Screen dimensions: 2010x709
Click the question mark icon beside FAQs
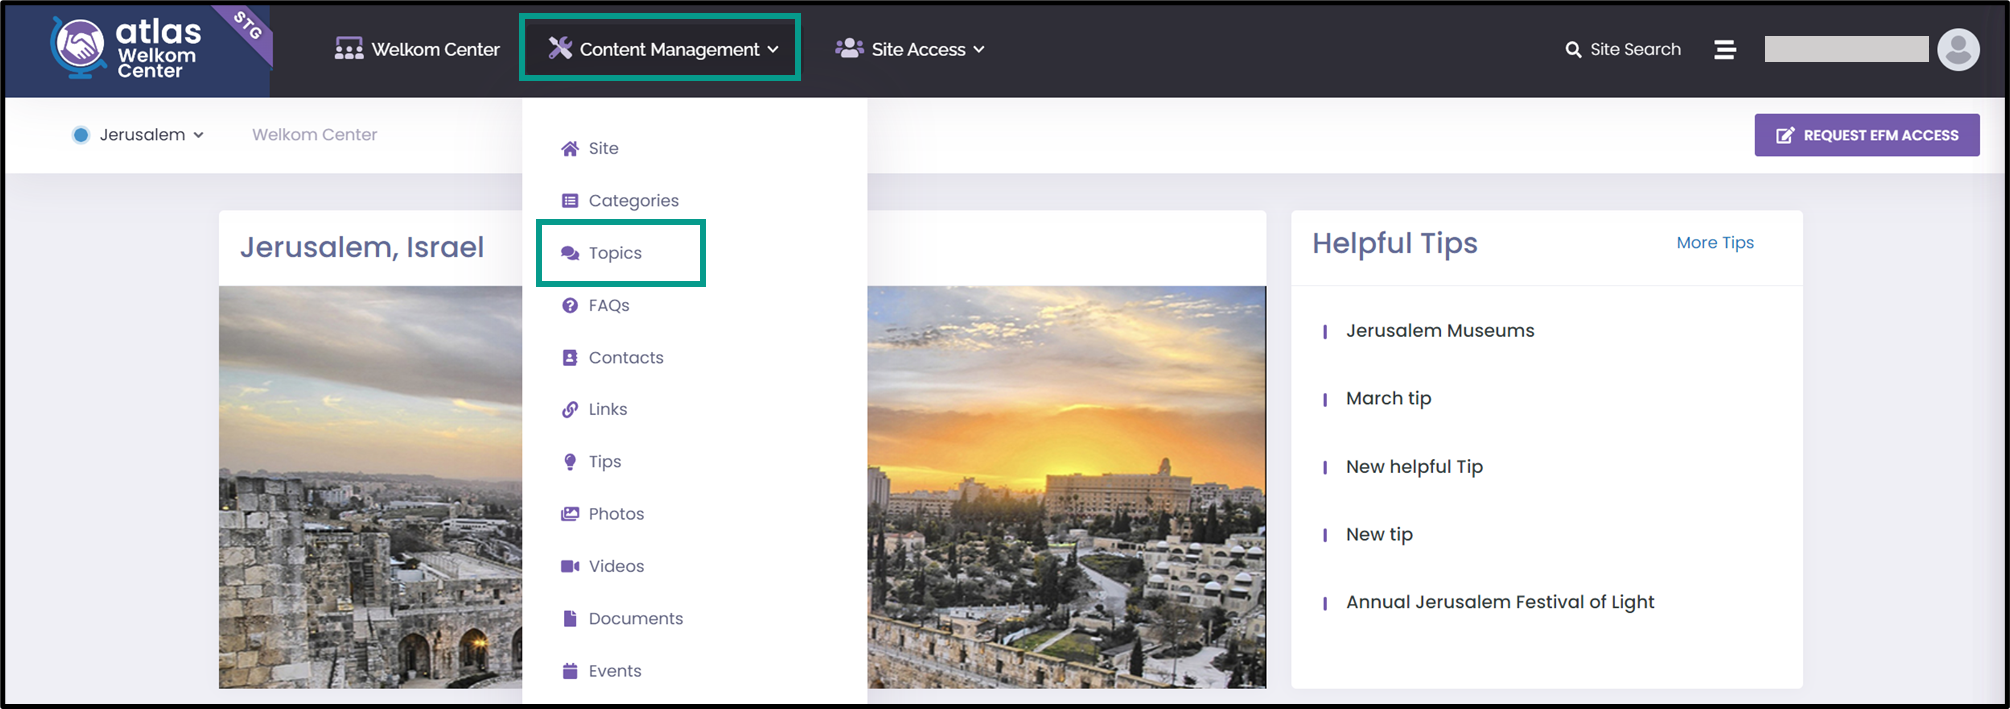[x=570, y=305]
